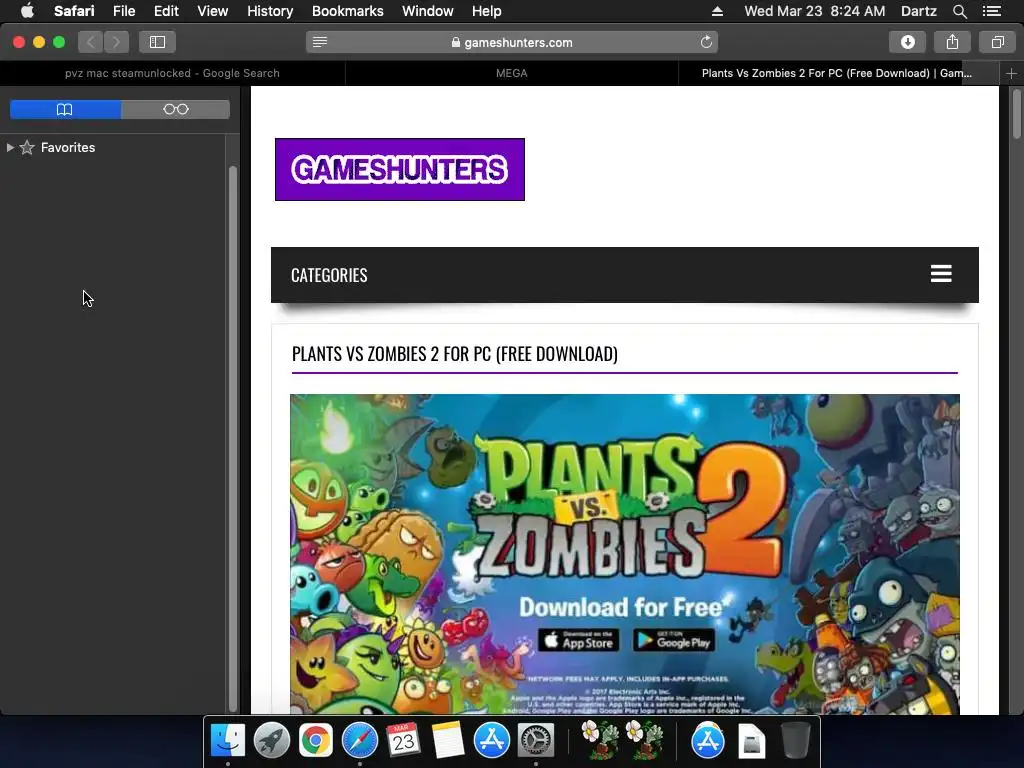Viewport: 1024px width, 768px height.
Task: Open a new tab with plus button
Action: [x=1011, y=73]
